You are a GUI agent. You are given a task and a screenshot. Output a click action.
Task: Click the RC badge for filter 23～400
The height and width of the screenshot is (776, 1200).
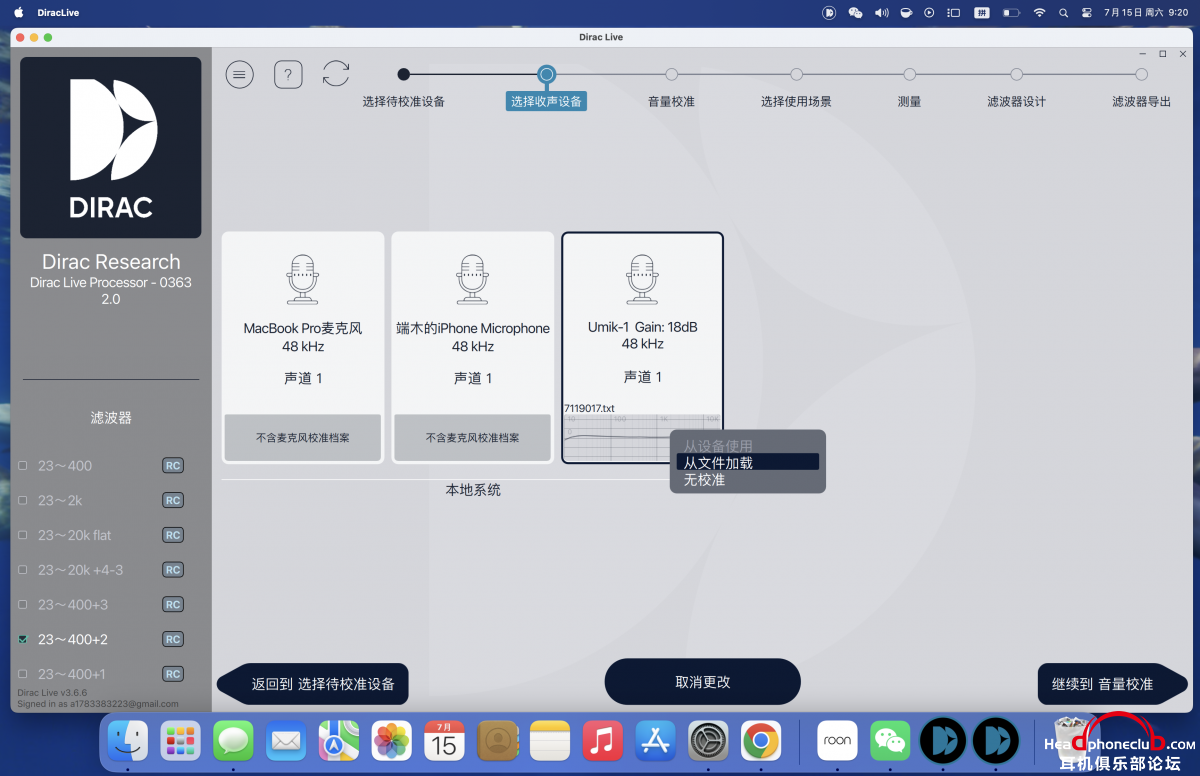(173, 466)
